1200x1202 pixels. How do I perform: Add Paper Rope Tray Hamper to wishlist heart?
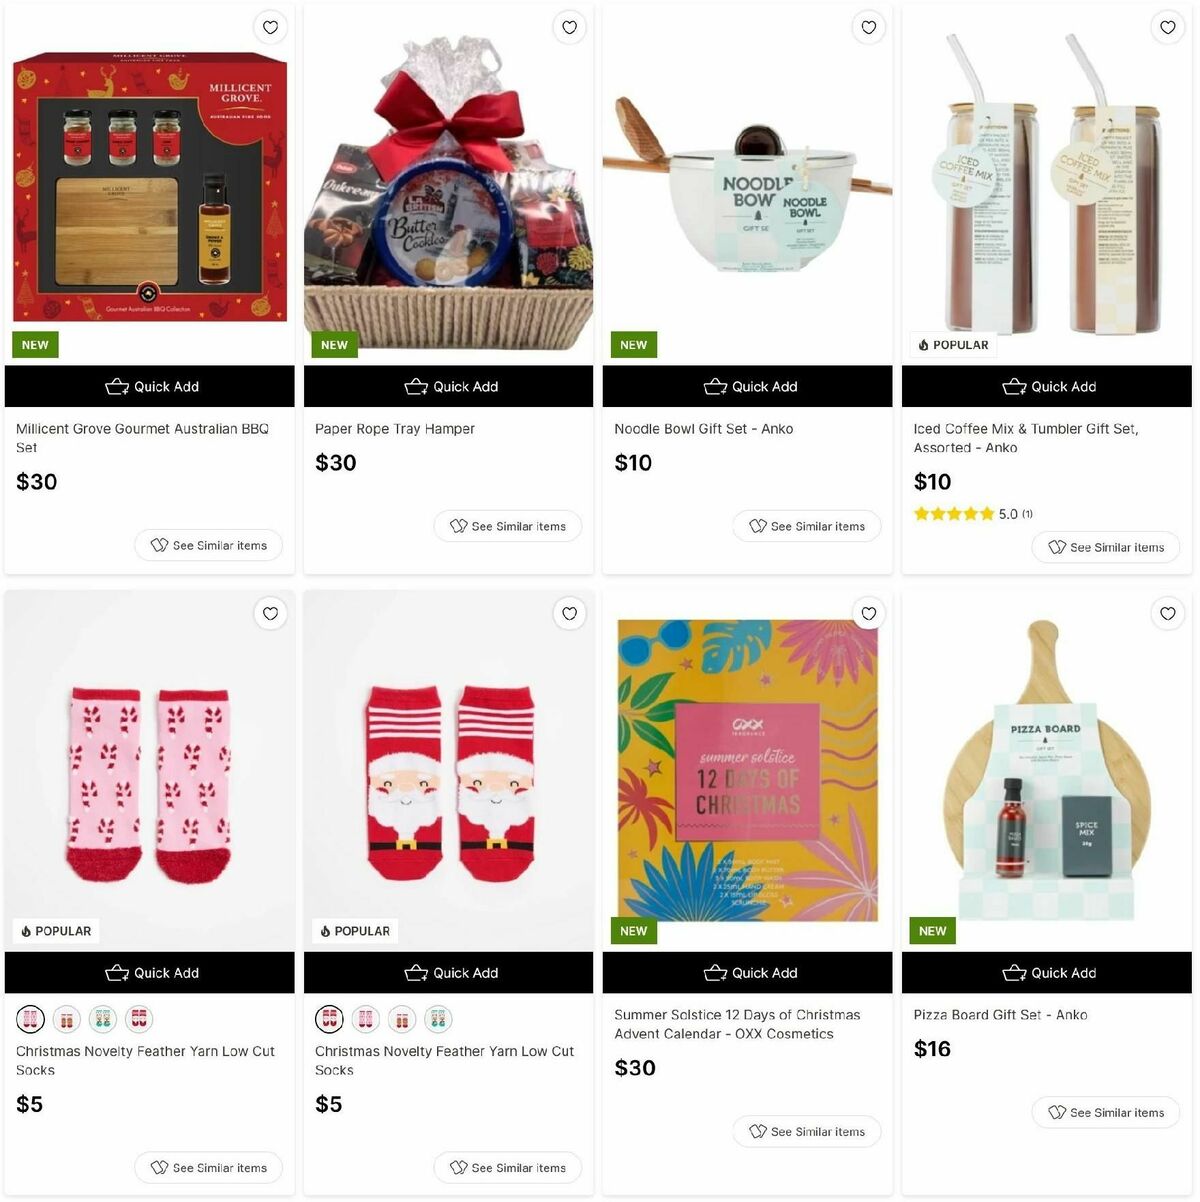(569, 27)
